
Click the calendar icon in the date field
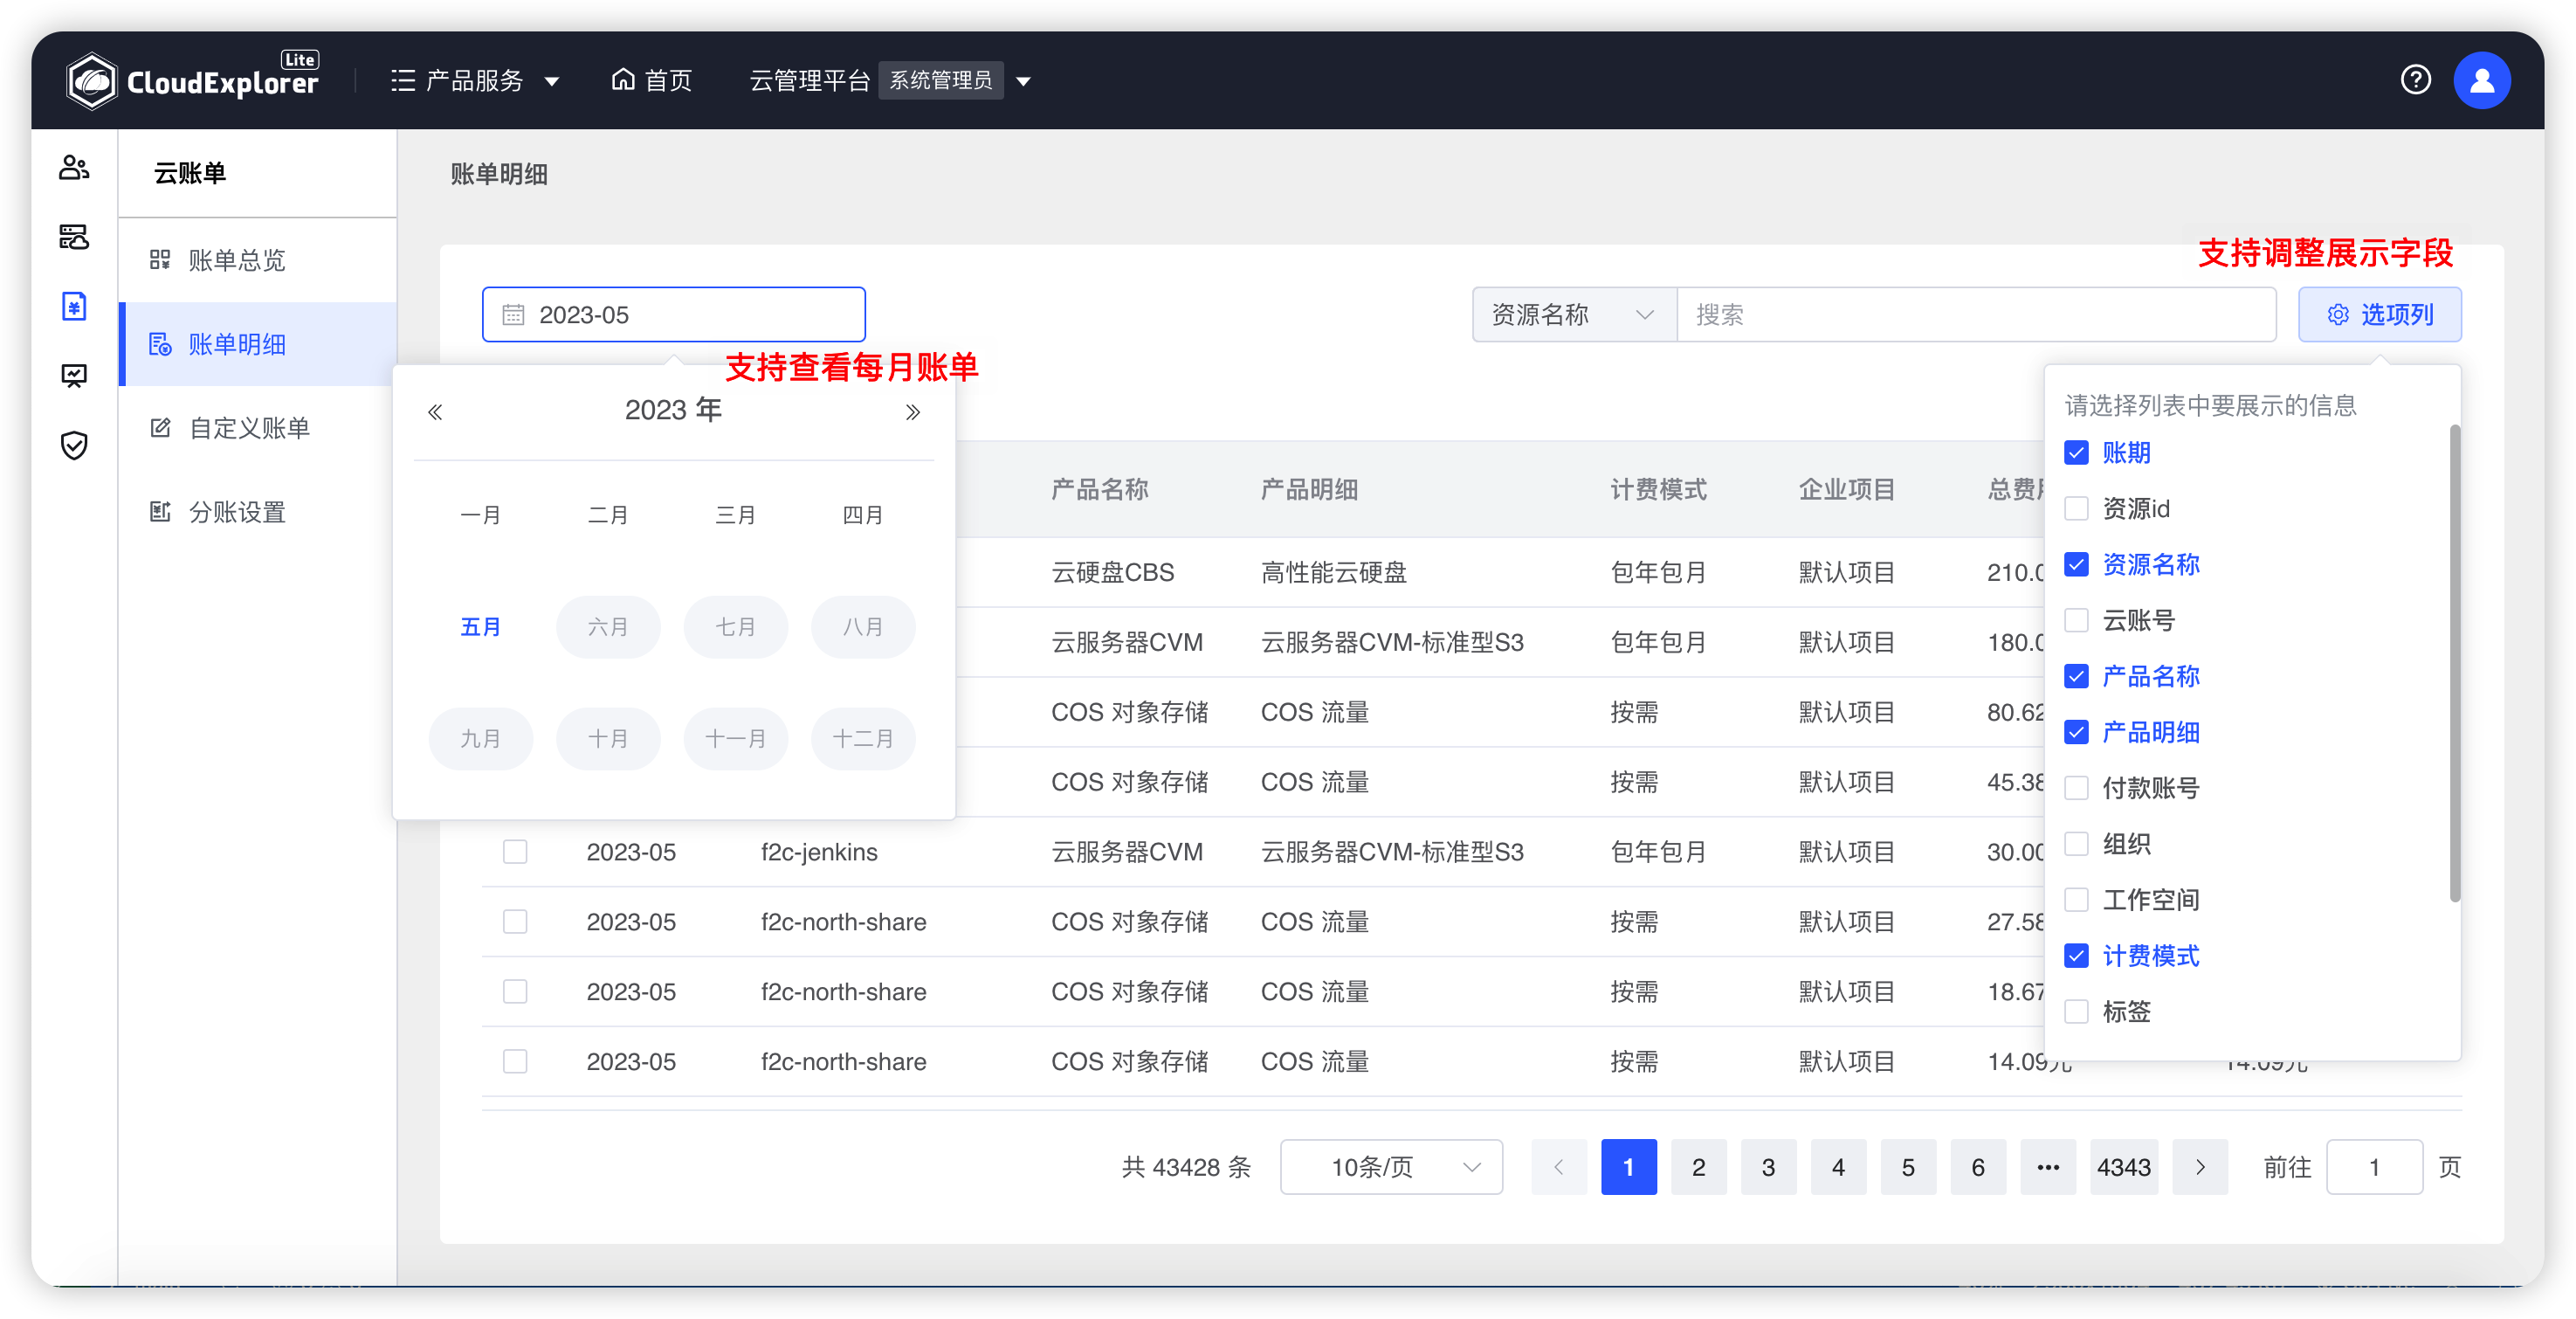513,314
